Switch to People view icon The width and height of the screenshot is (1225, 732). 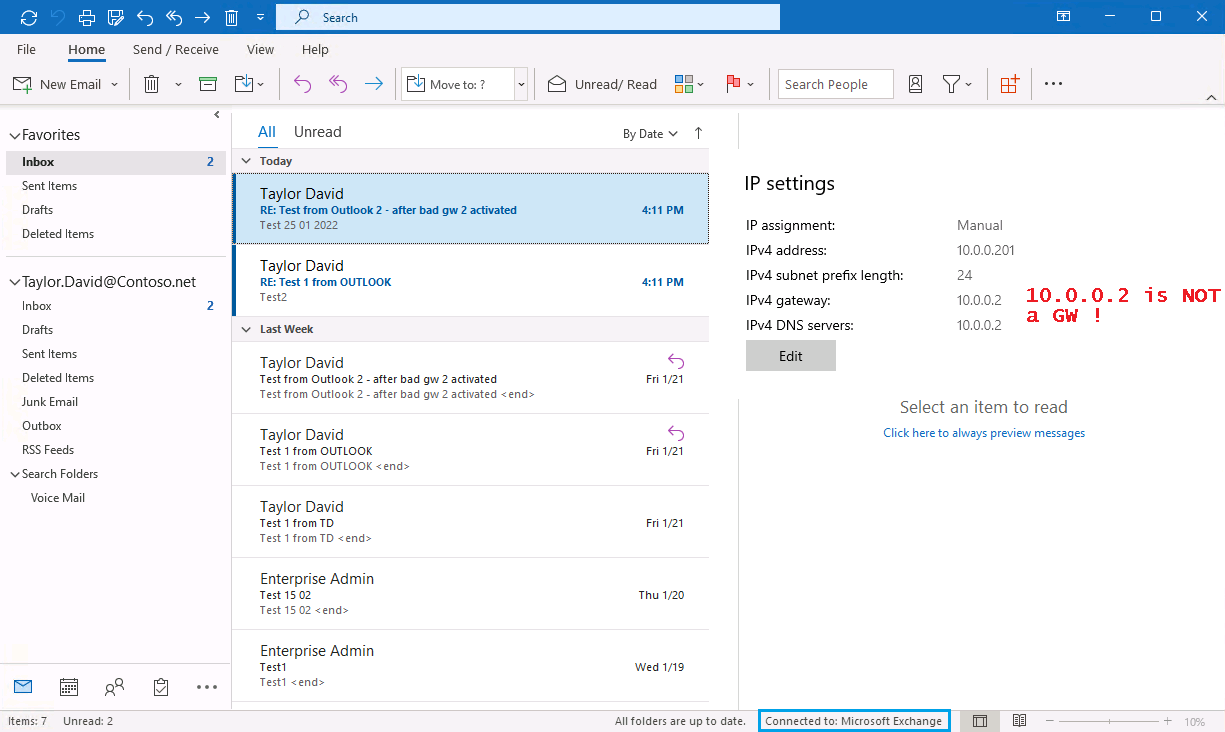tap(115, 687)
